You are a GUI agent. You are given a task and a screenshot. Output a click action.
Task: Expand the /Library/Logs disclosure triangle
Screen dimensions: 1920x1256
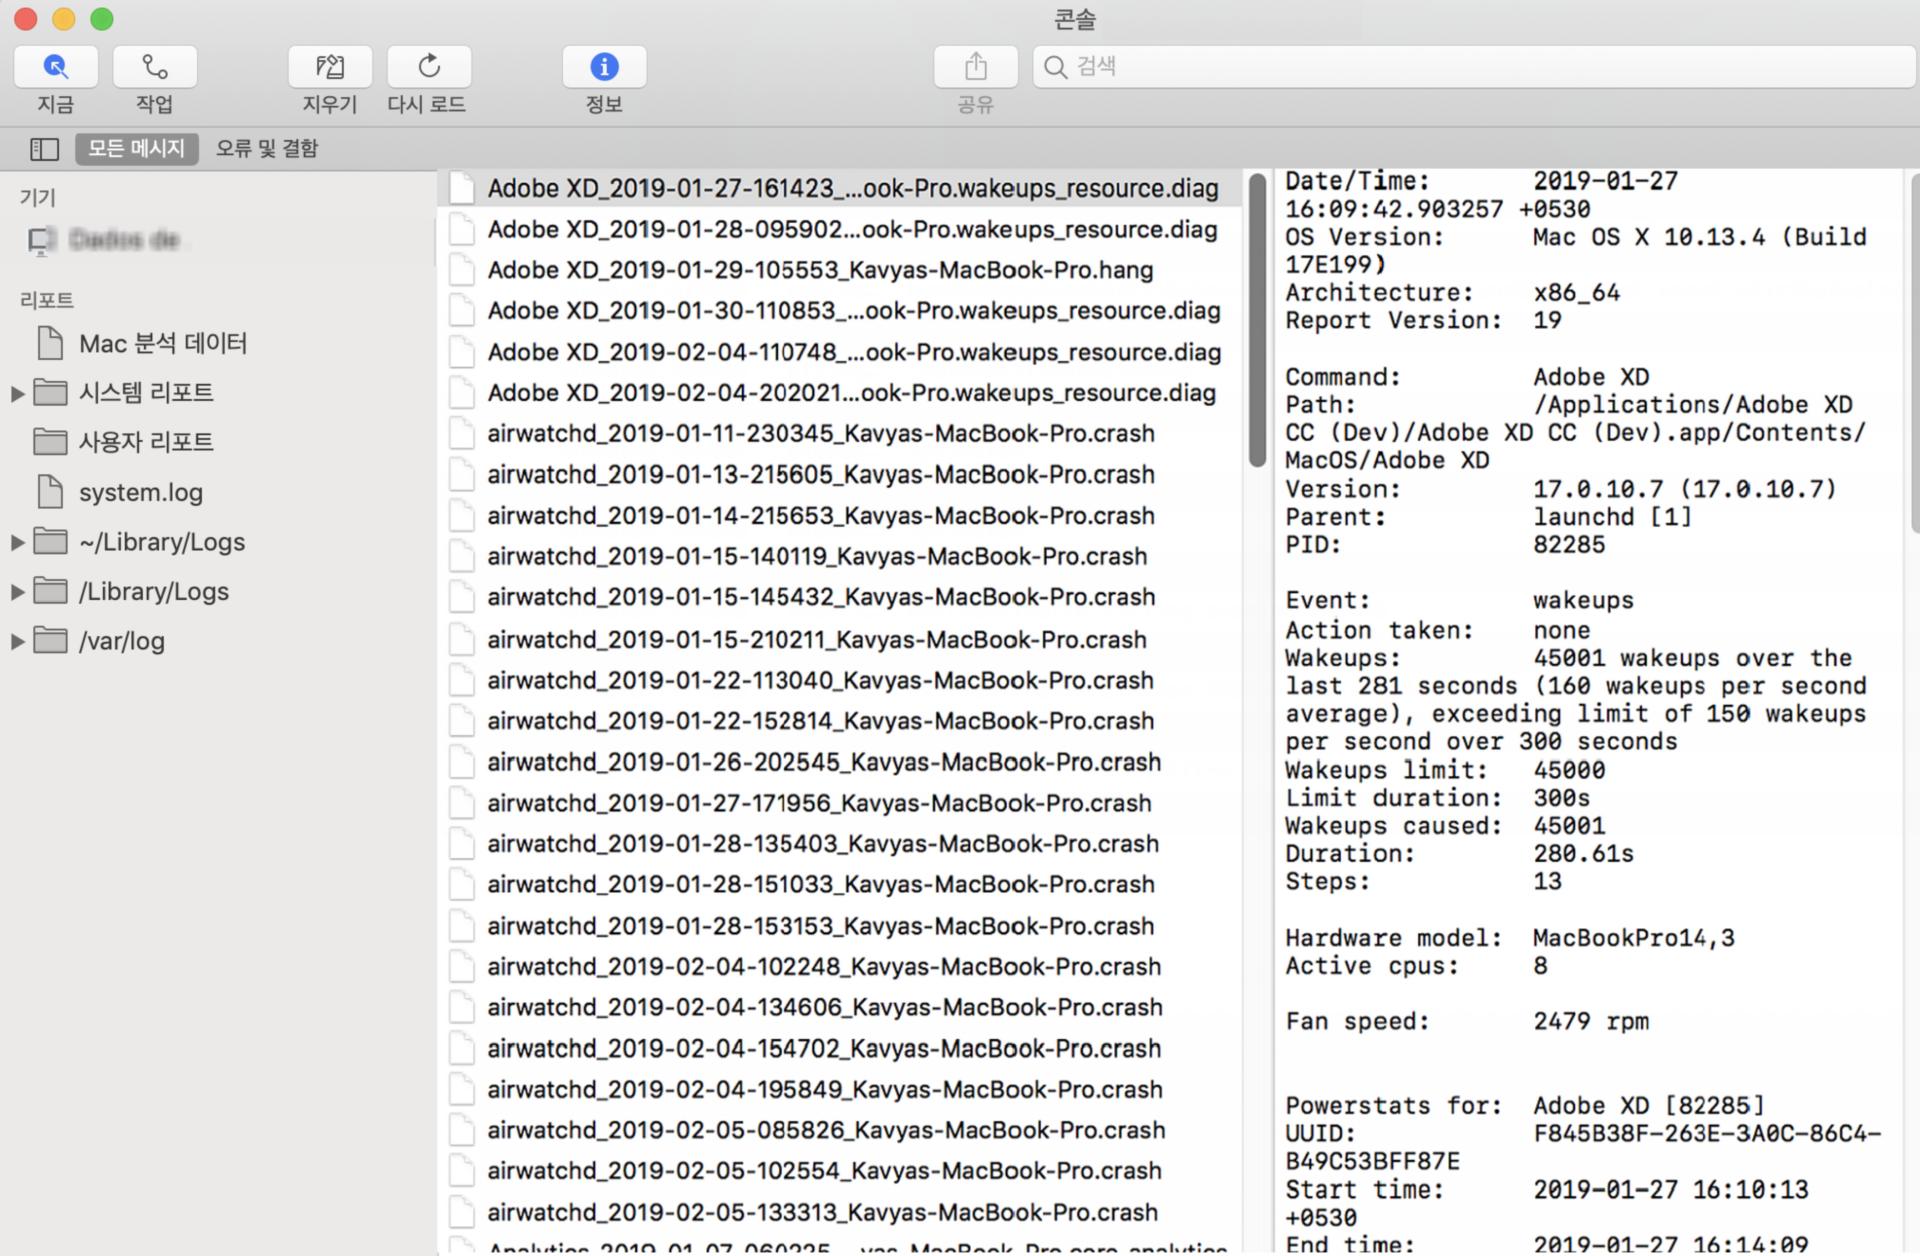[x=17, y=592]
